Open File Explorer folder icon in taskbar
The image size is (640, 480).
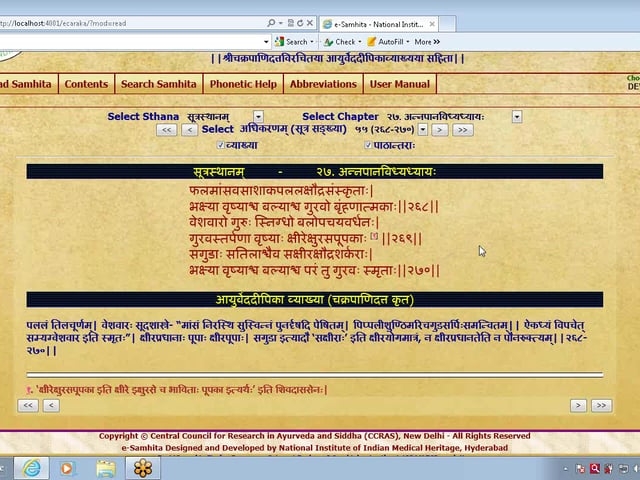[105, 467]
